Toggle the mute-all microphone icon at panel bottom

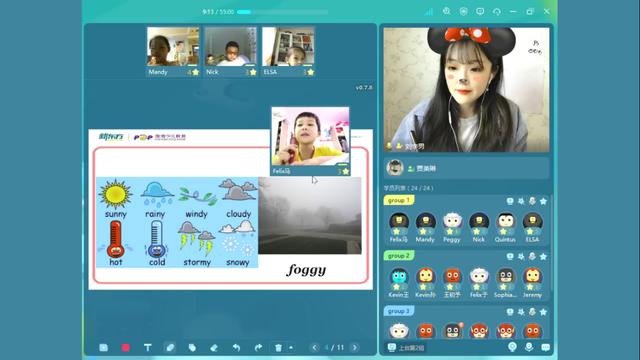(x=529, y=347)
